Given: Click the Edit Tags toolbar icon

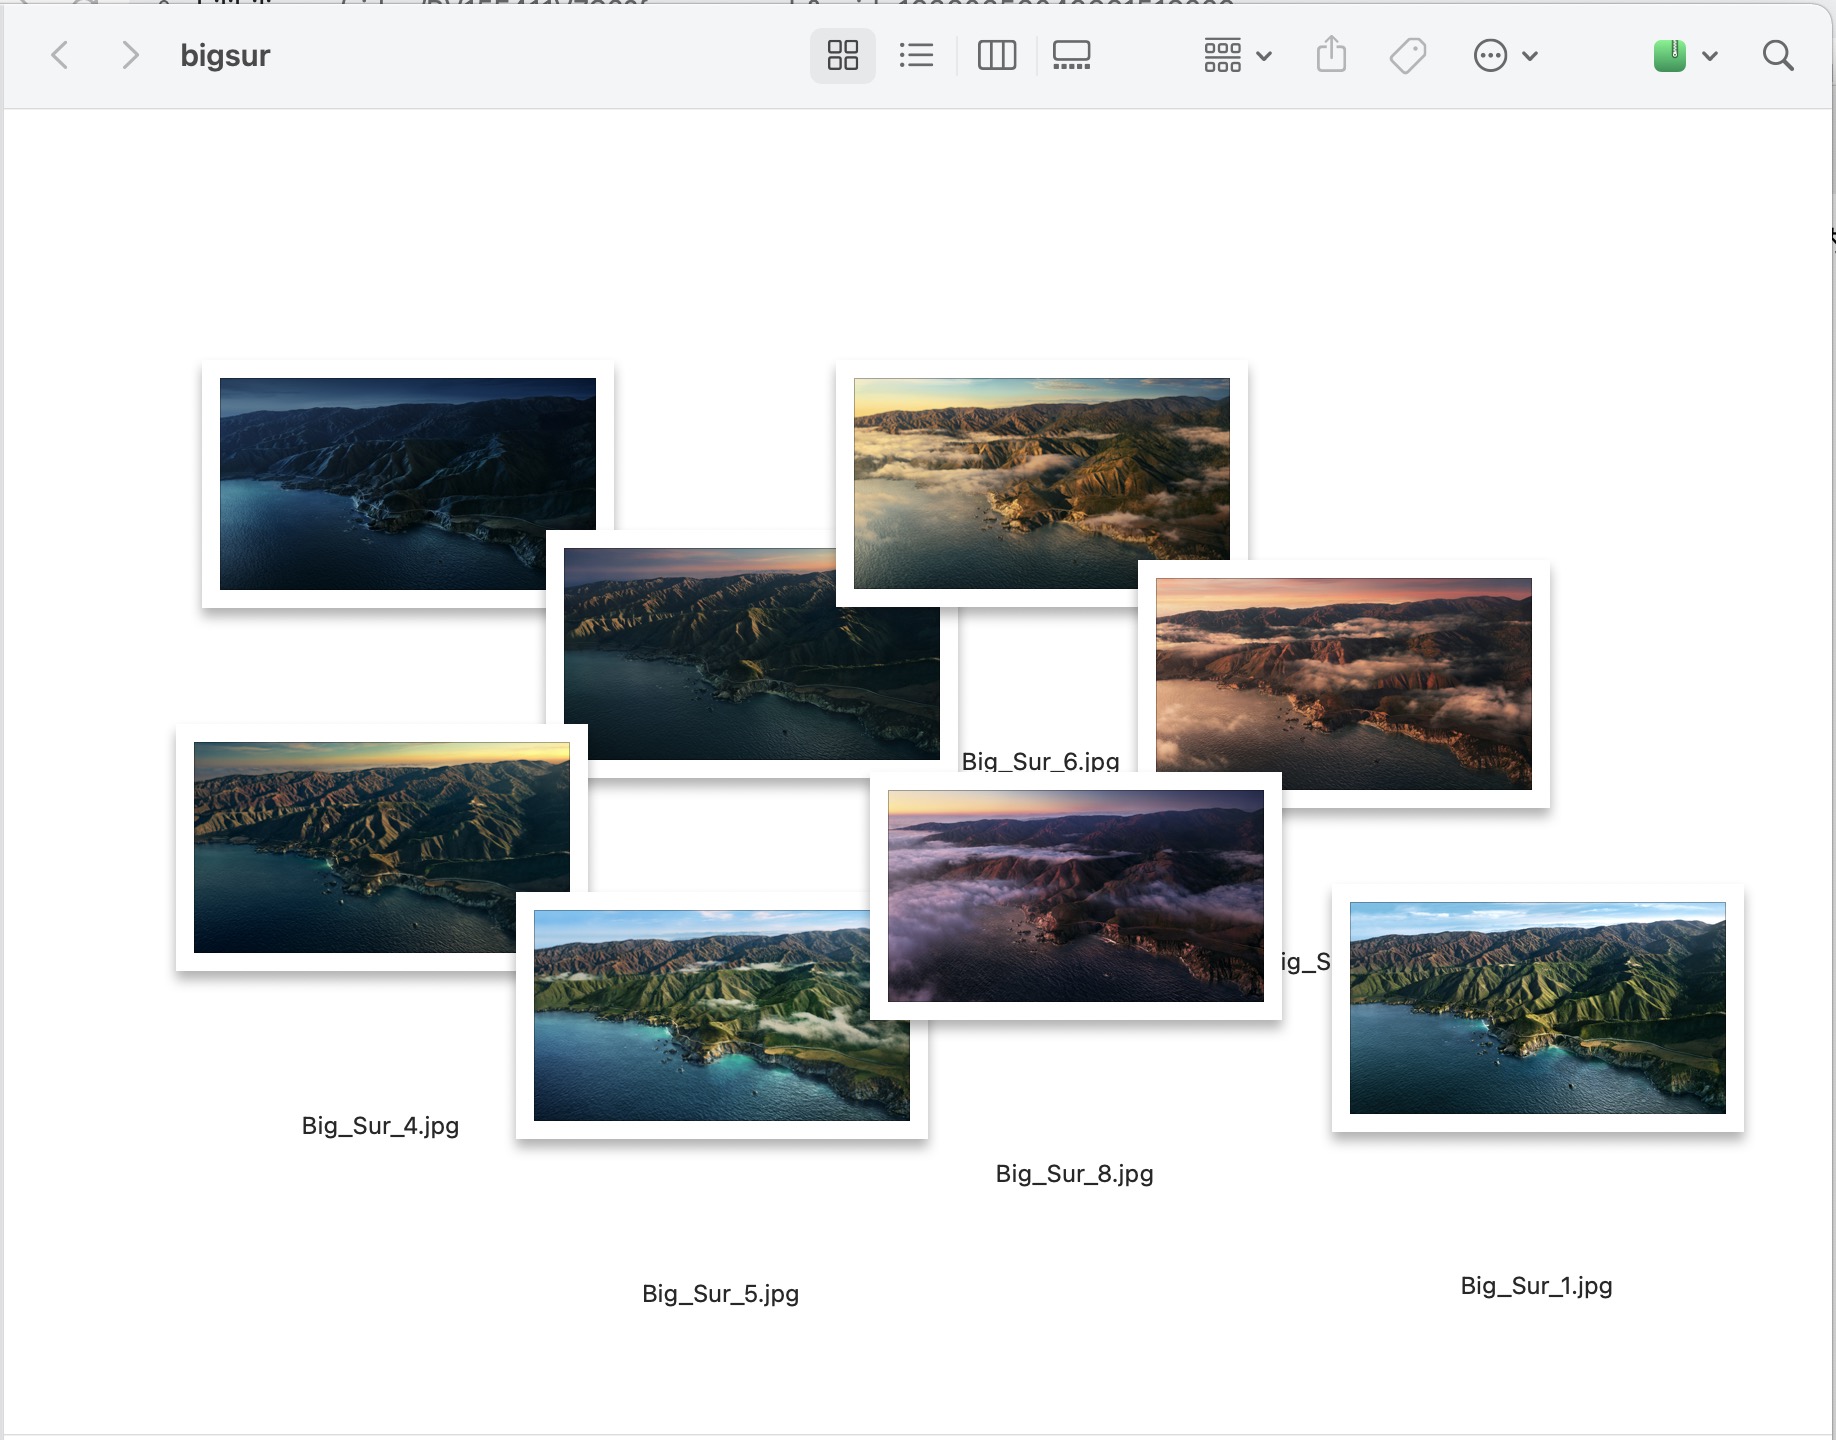Looking at the screenshot, I should [x=1408, y=55].
